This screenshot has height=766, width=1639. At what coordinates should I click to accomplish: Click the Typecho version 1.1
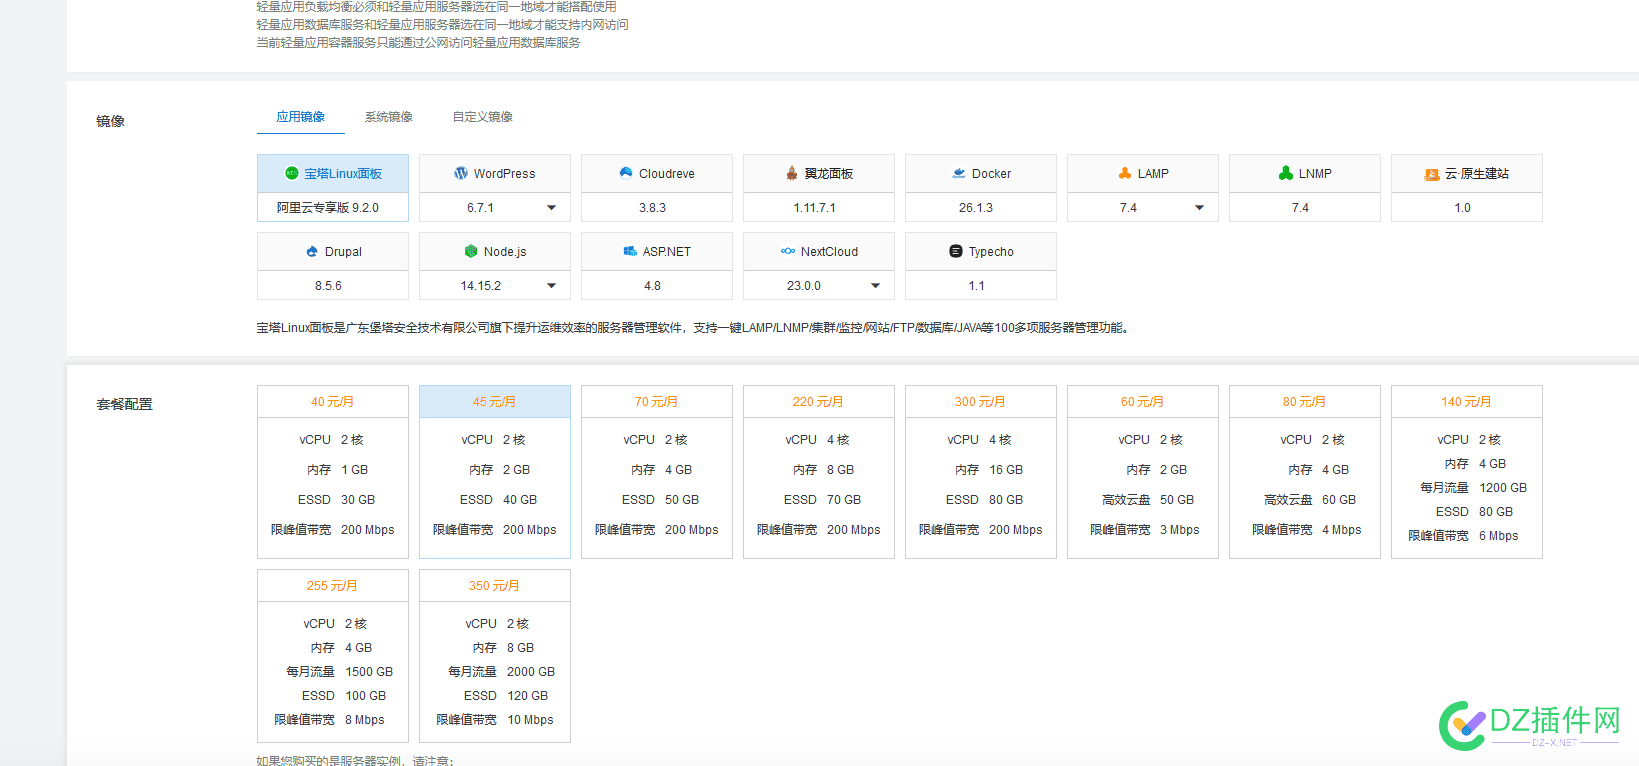tap(977, 286)
